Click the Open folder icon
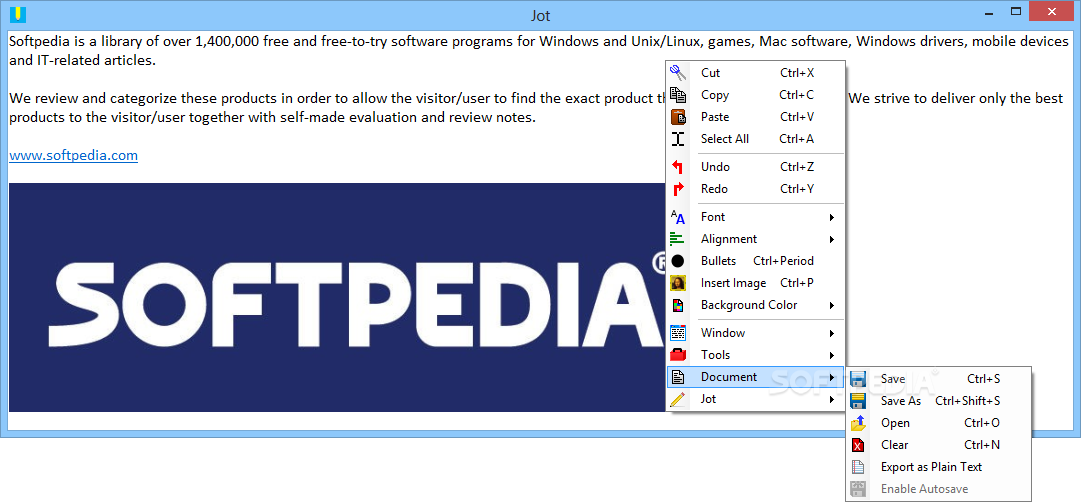1081x502 pixels. click(858, 423)
